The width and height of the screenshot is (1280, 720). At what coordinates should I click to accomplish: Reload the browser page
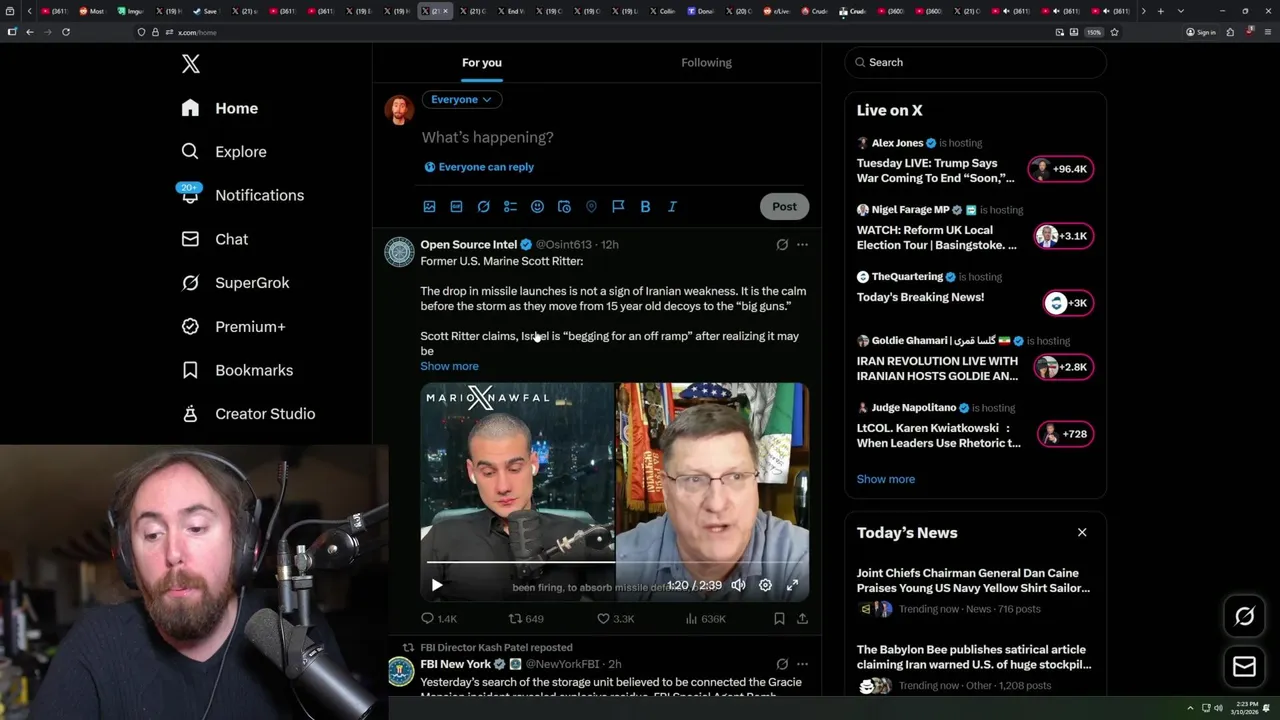pyautogui.click(x=66, y=32)
